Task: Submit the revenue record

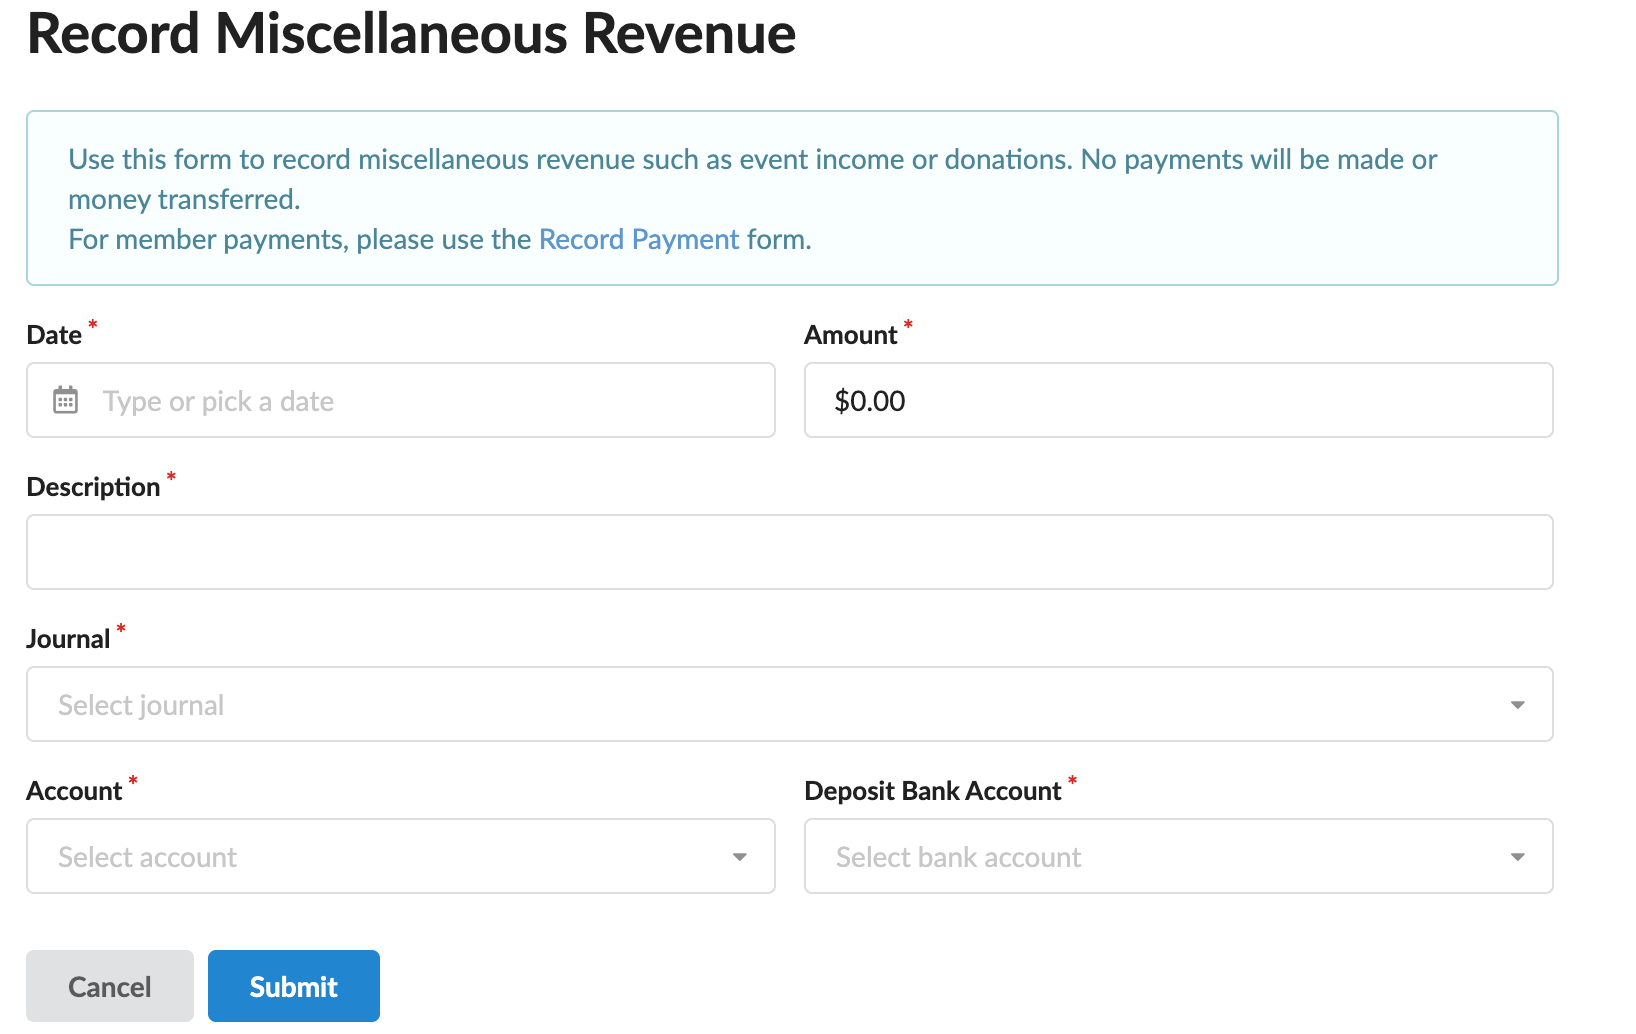Action: (294, 986)
